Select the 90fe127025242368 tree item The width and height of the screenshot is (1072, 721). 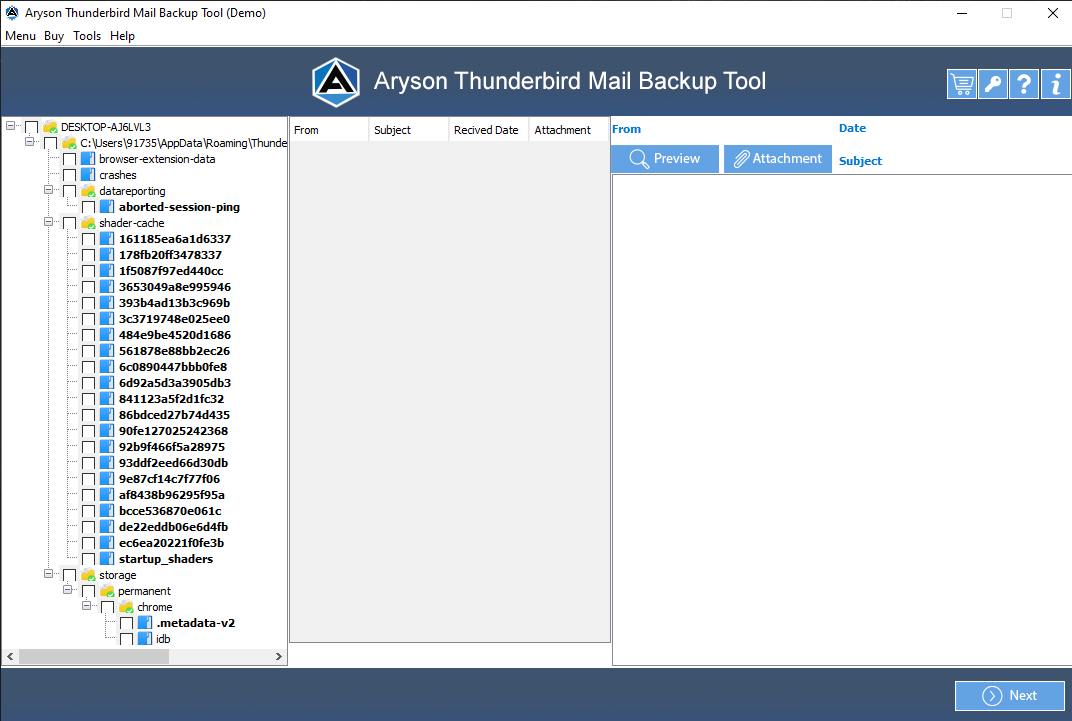coord(174,431)
